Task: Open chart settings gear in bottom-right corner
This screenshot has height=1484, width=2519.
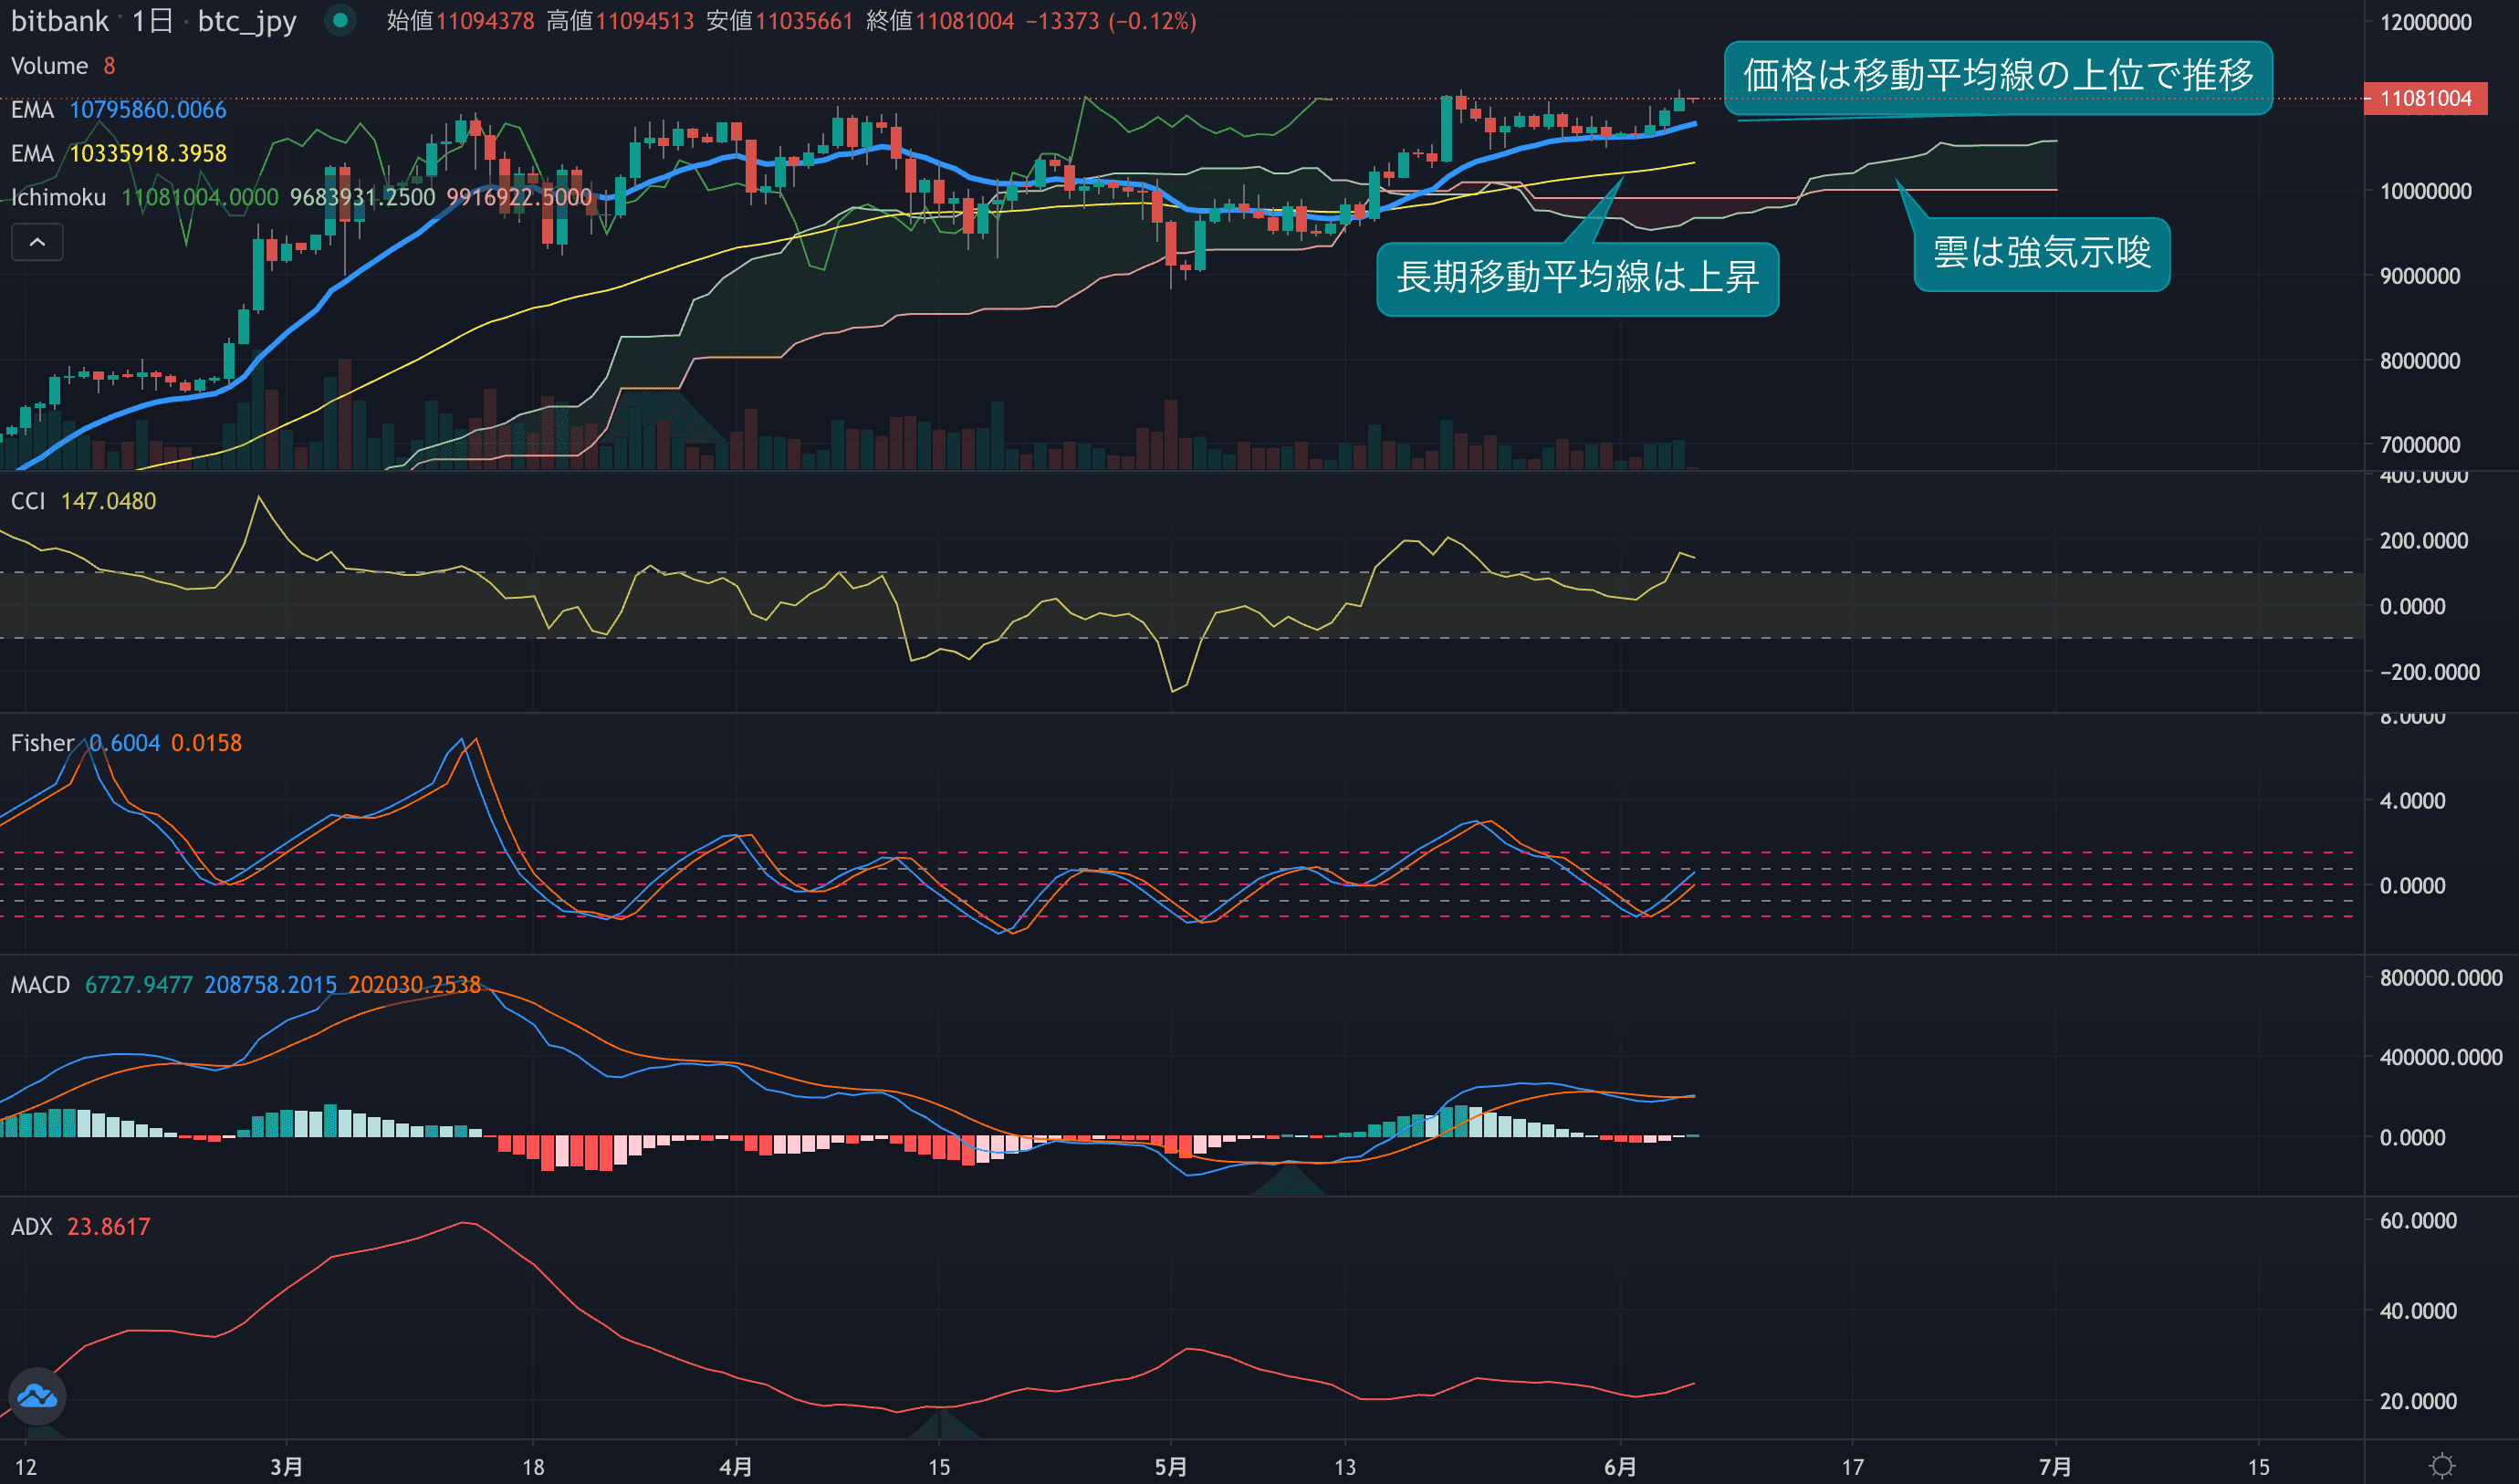Action: pos(2441,1466)
